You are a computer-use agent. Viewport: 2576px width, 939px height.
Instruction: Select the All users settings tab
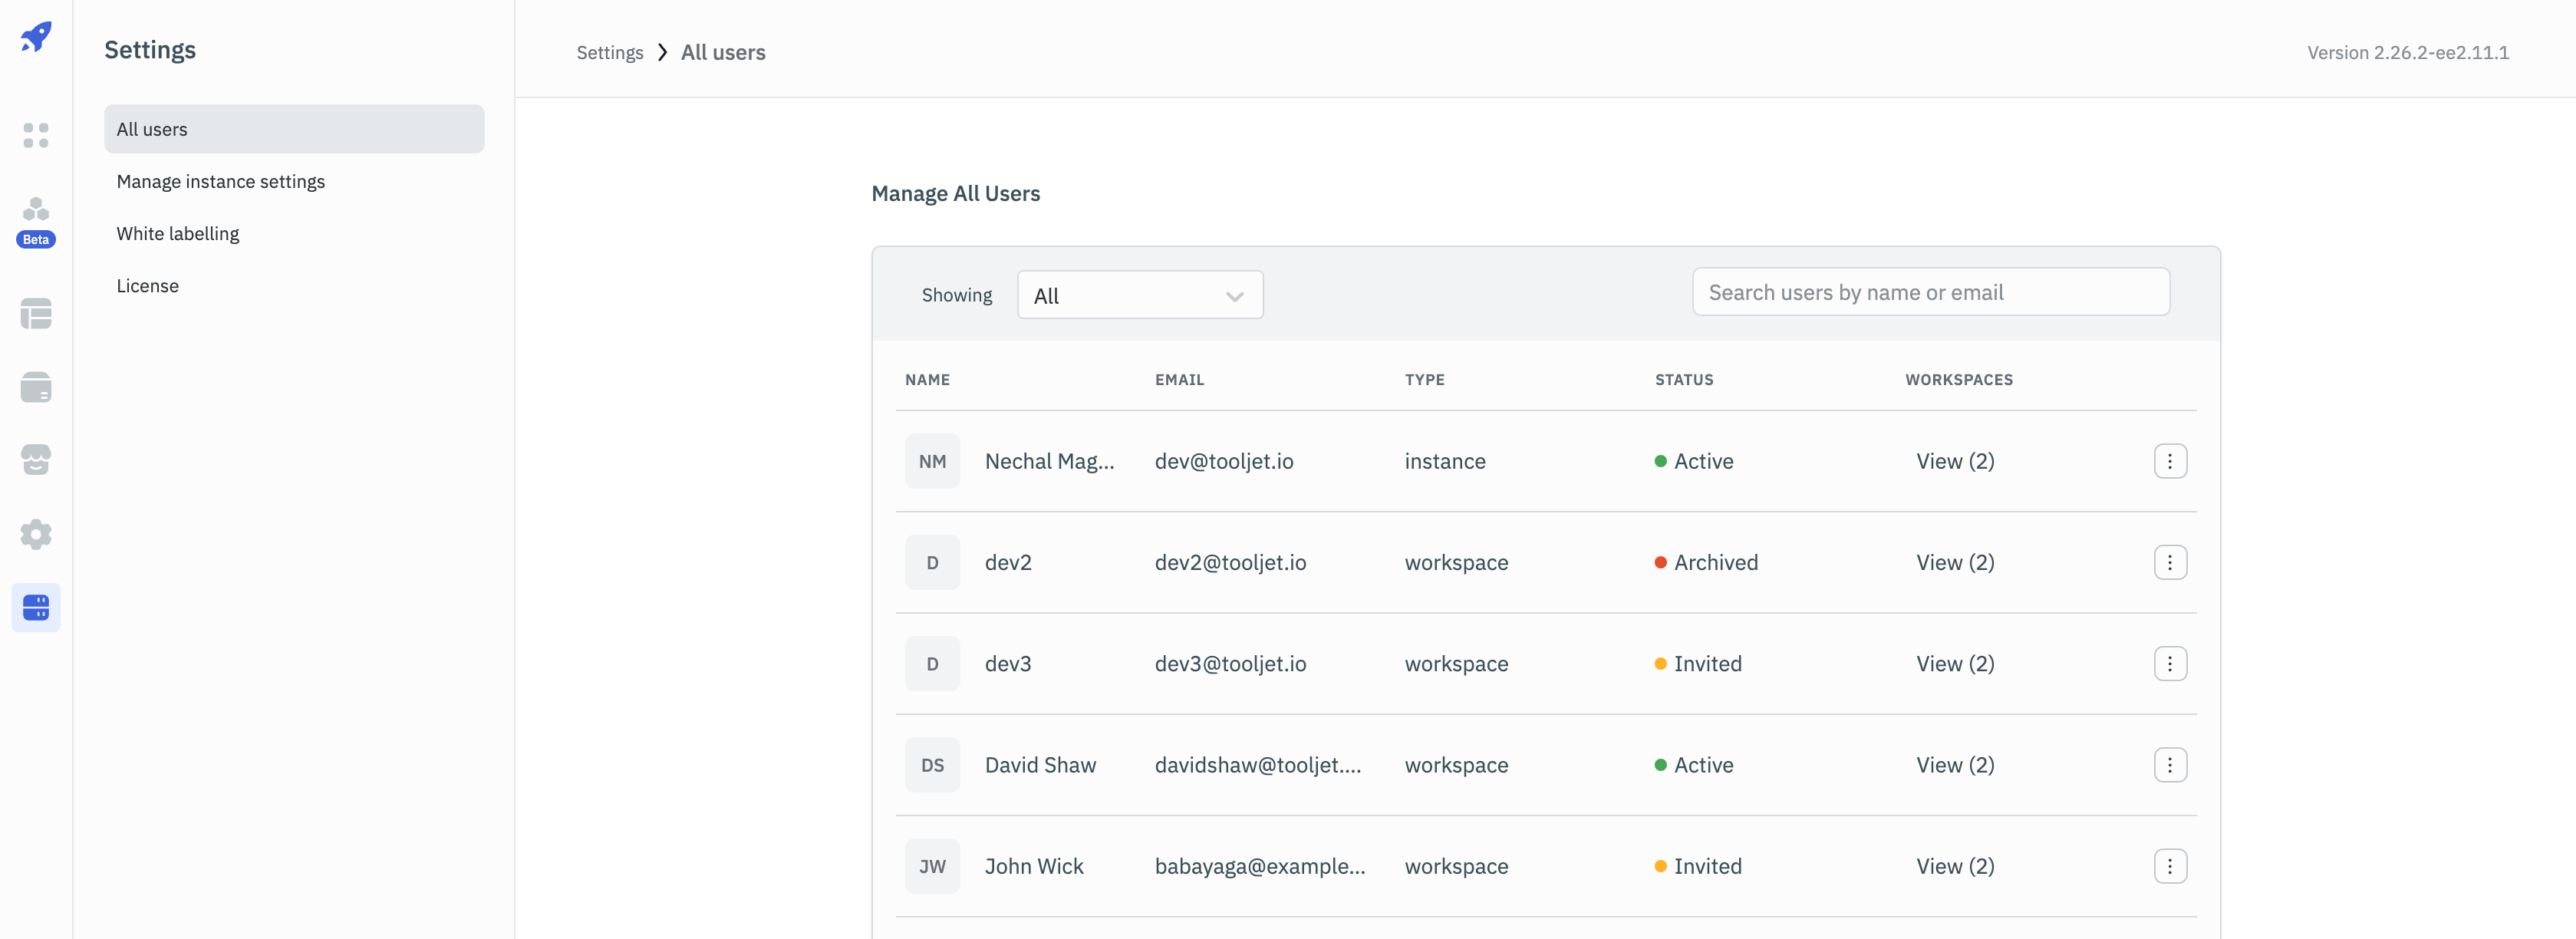point(294,129)
